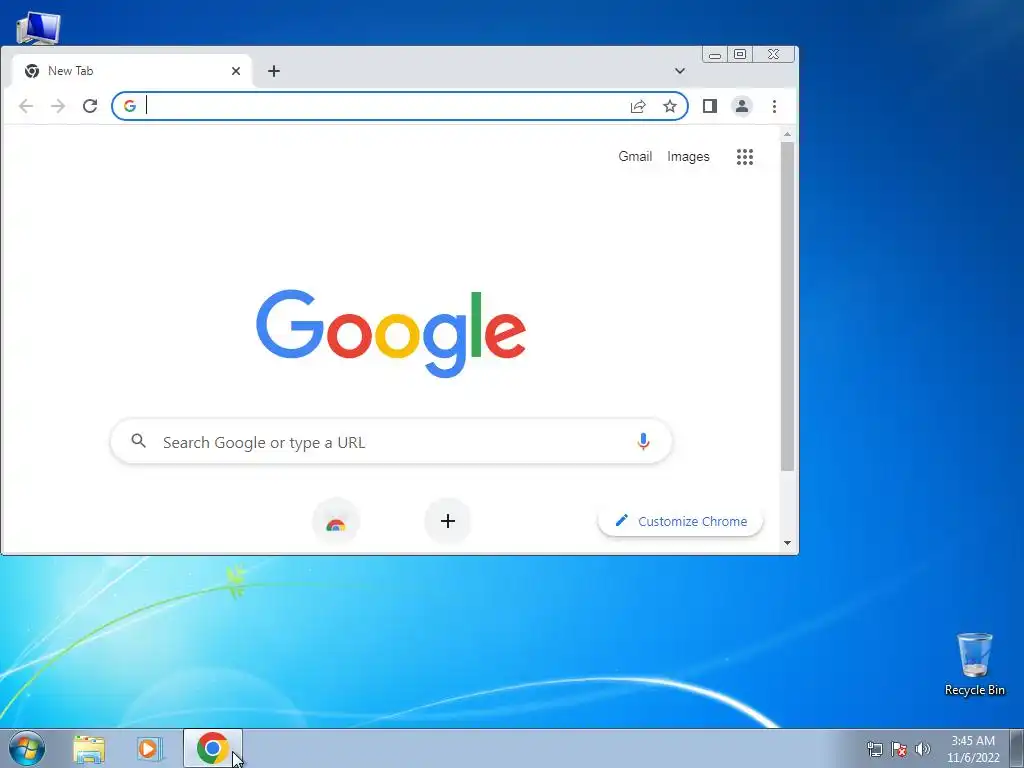Click the page scrollbar up arrow
1024x768 pixels.
coord(788,134)
